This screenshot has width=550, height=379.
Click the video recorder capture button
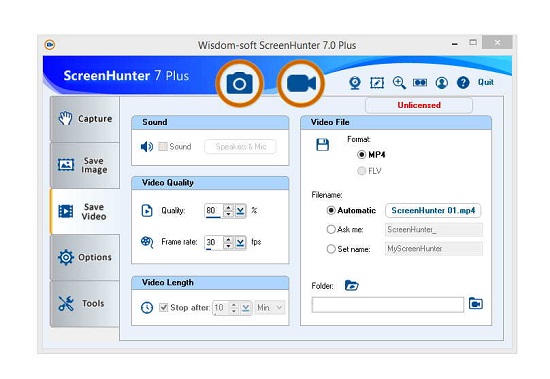301,83
